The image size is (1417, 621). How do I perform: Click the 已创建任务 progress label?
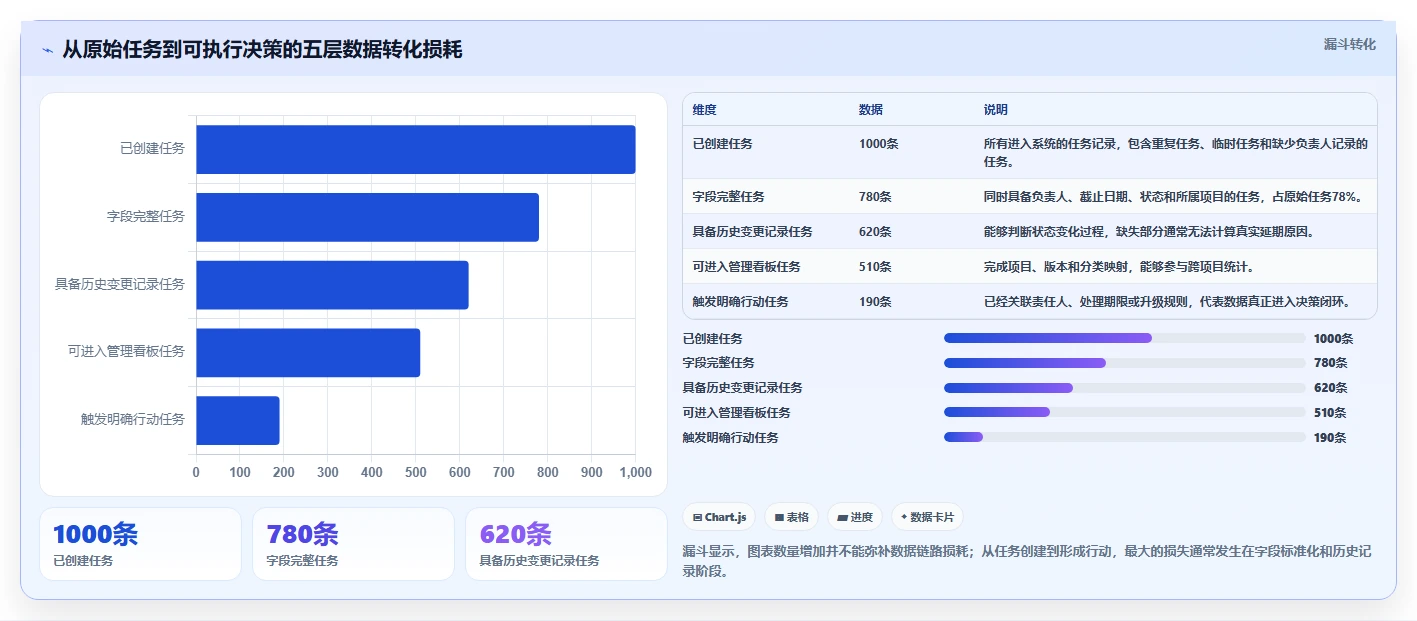click(713, 339)
